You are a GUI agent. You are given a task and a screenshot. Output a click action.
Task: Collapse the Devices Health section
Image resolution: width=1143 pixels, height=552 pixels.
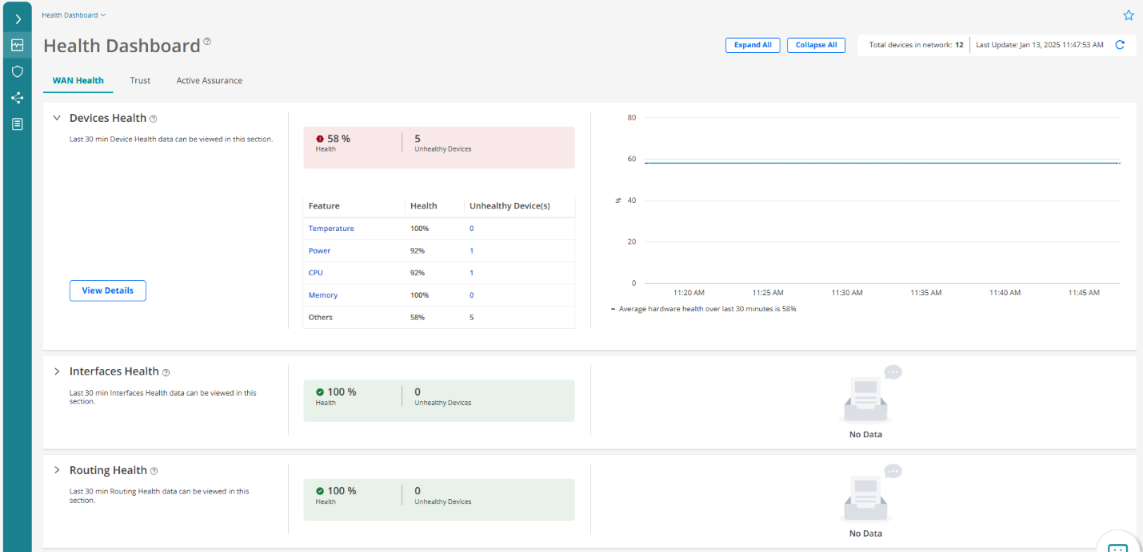[57, 118]
